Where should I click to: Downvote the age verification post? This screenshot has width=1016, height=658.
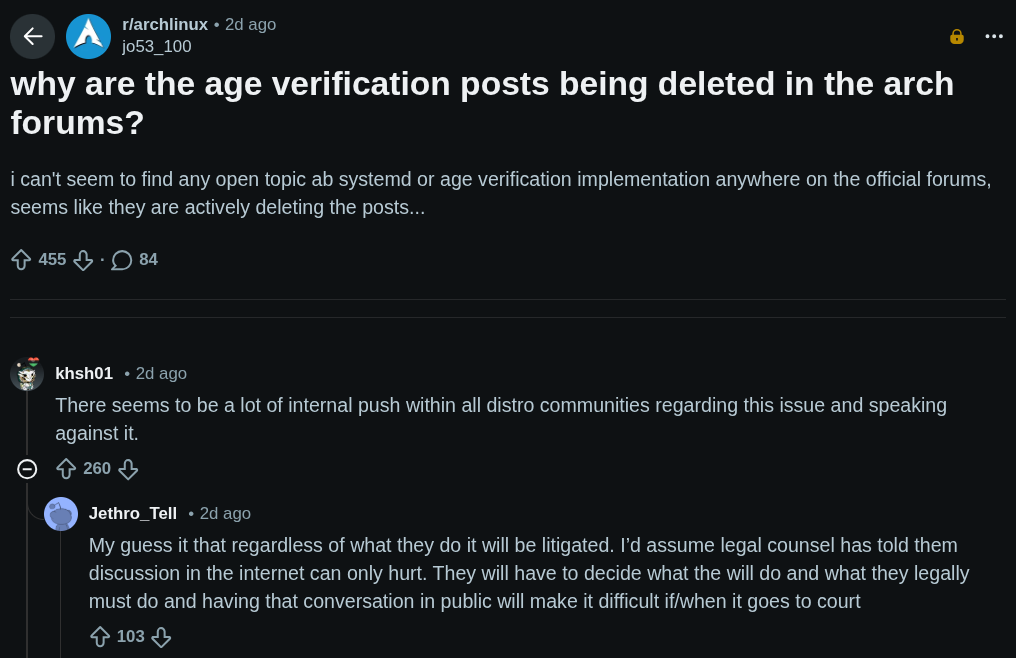tap(83, 259)
